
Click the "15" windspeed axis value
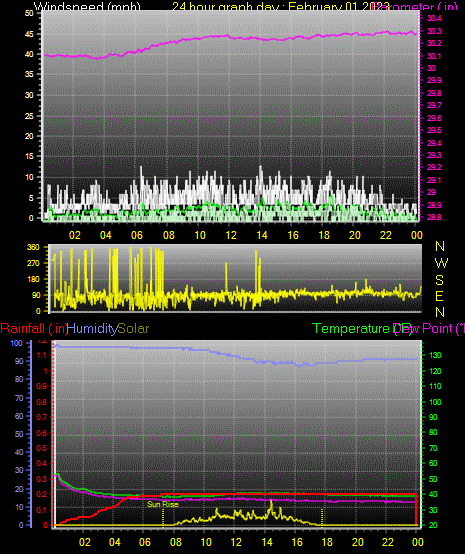(29, 156)
